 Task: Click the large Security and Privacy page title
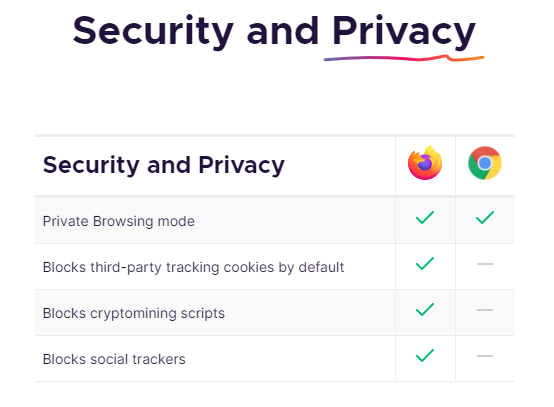pyautogui.click(x=274, y=32)
